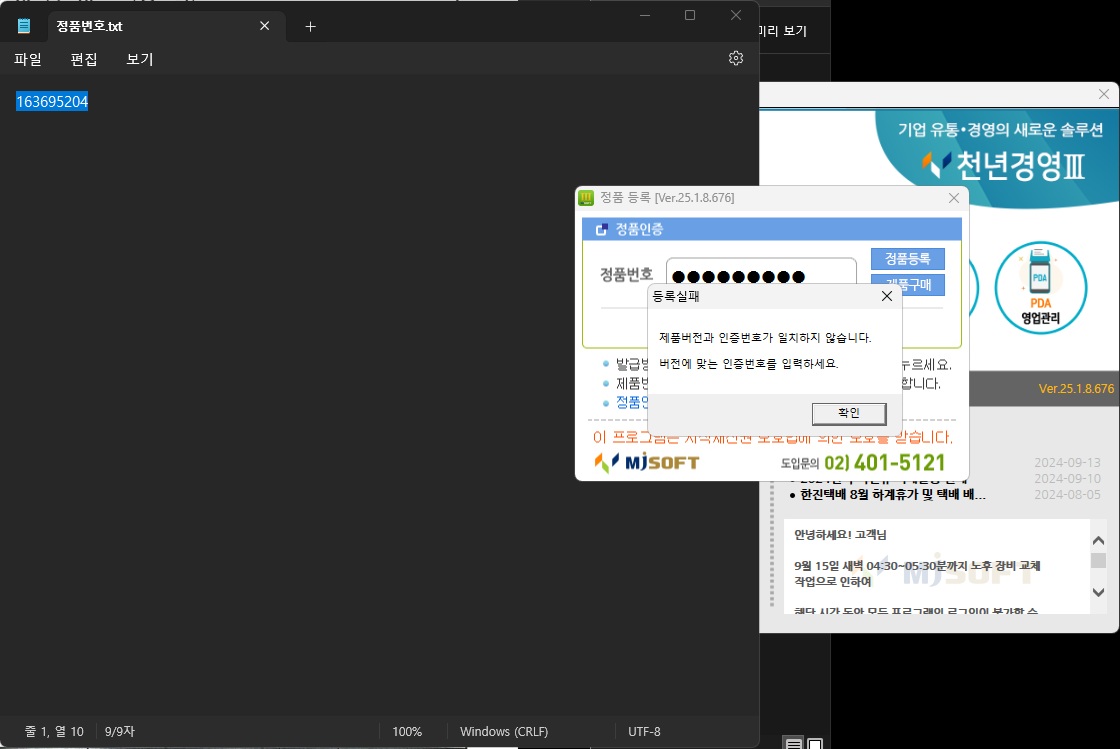This screenshot has height=749, width=1120.
Task: Click orange Ver.25.1.8.676 version label
Action: point(1076,388)
